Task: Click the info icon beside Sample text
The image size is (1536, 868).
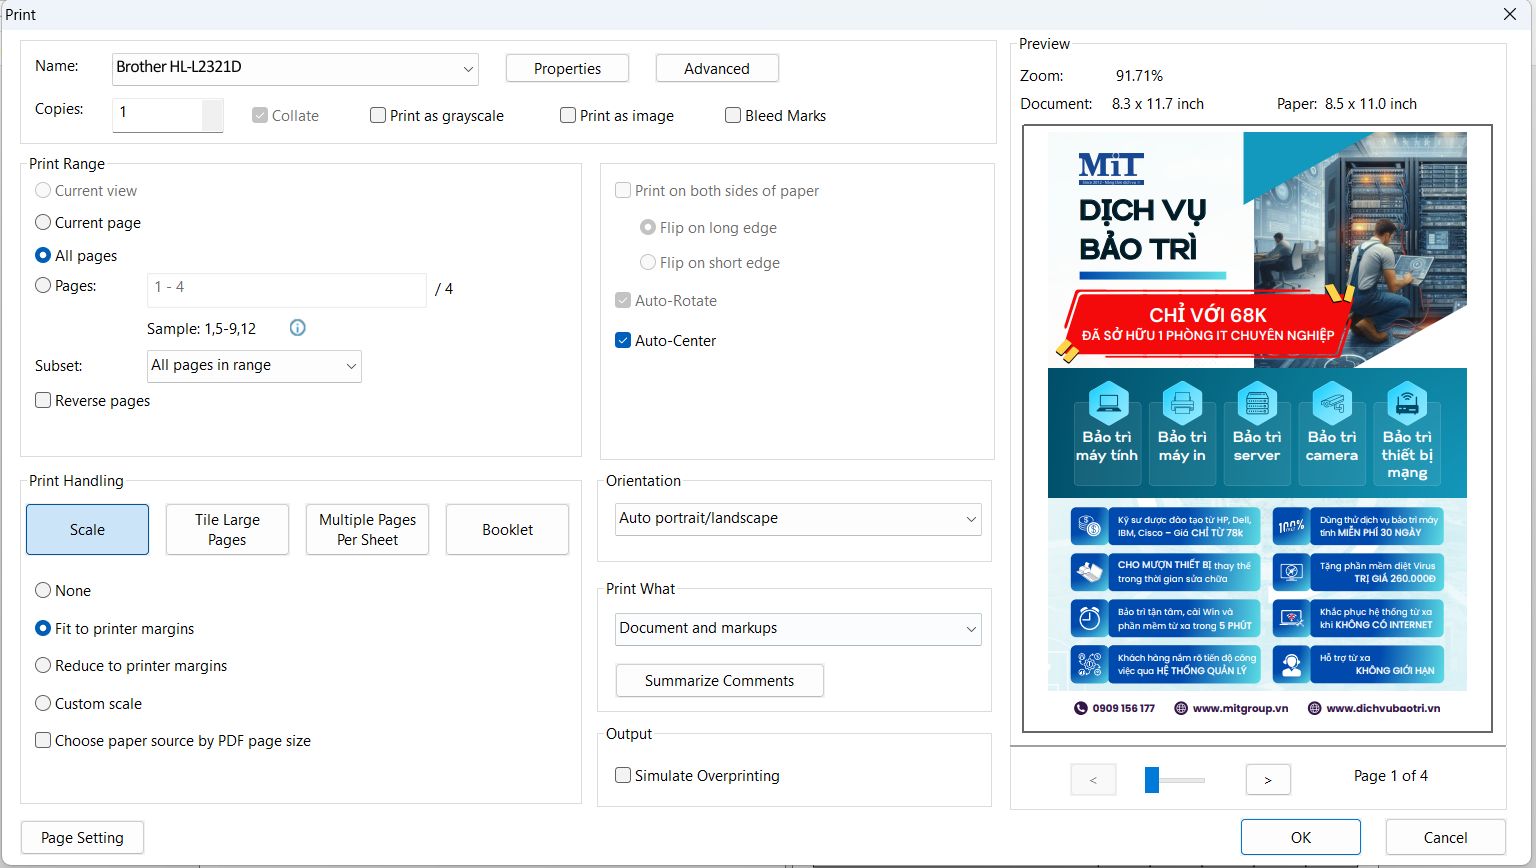Action: click(297, 328)
